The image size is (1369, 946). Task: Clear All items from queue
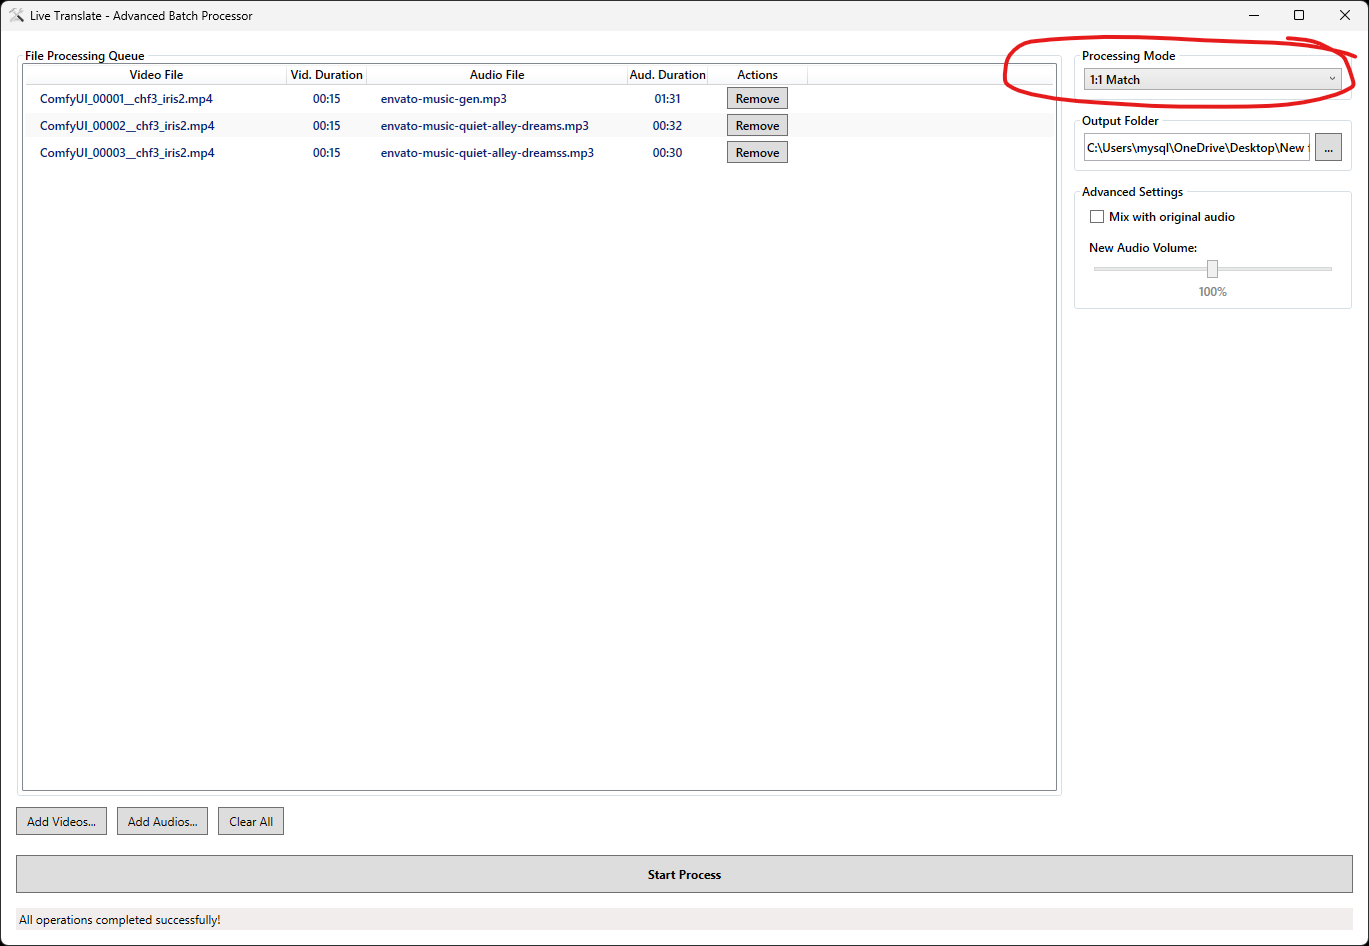pos(251,822)
